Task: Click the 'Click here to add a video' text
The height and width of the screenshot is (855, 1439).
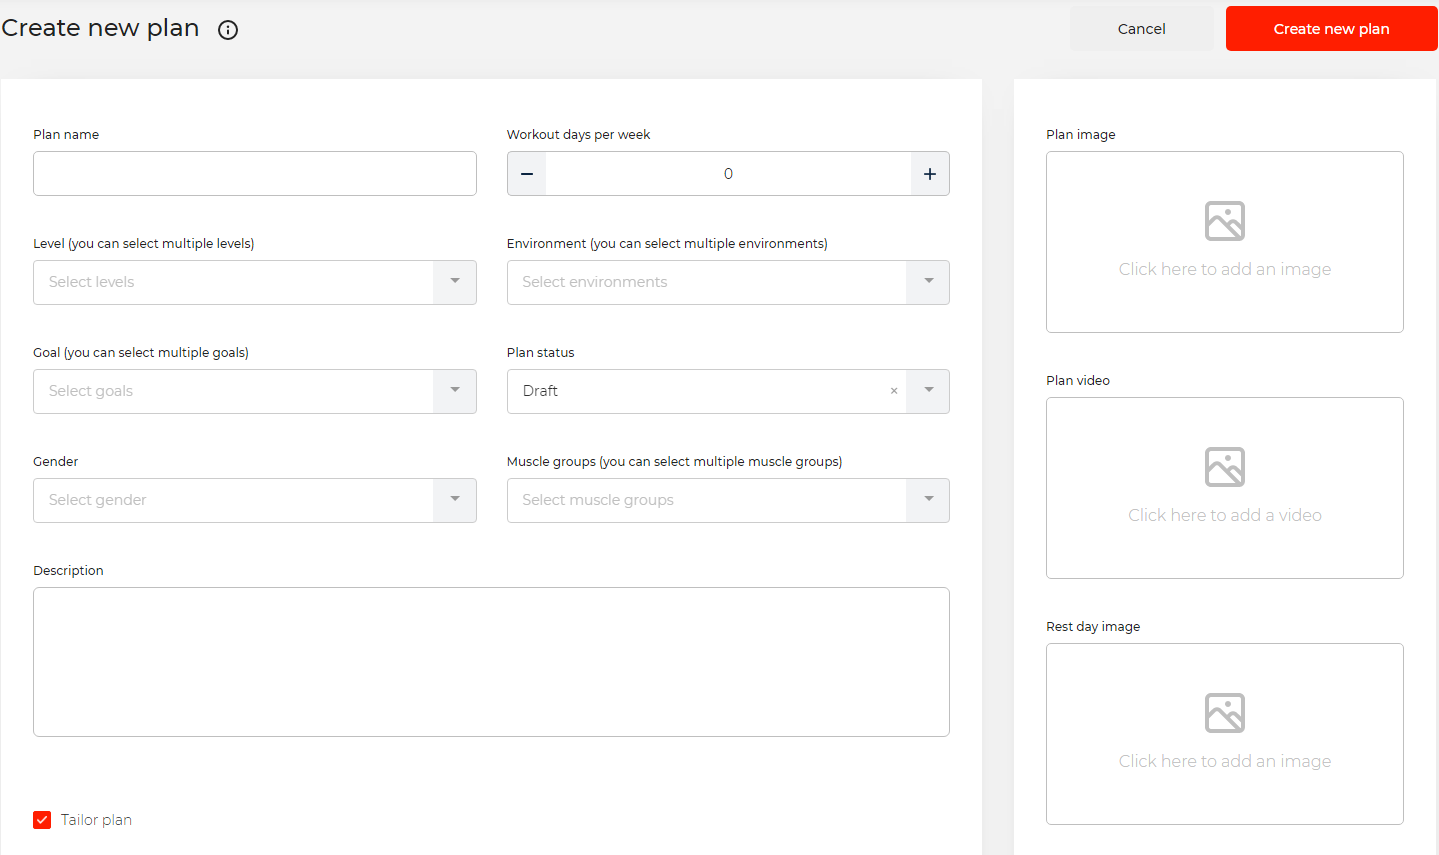Action: tap(1224, 515)
